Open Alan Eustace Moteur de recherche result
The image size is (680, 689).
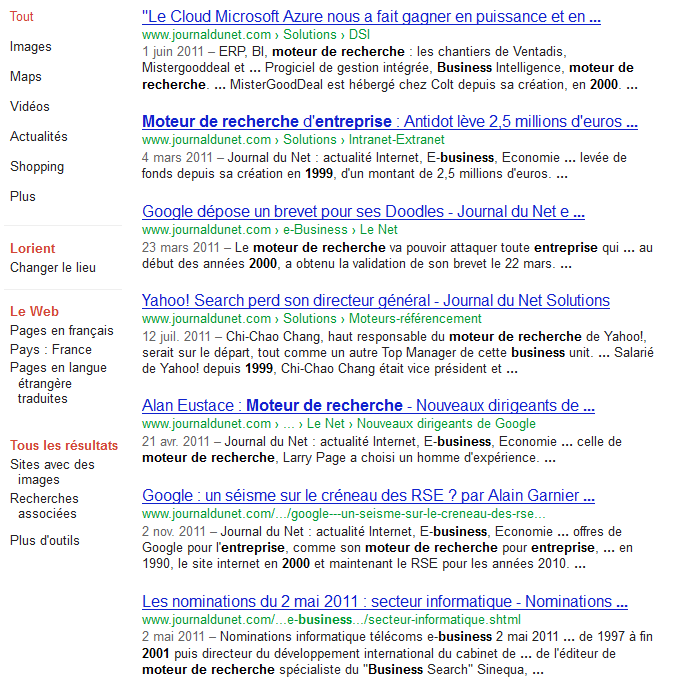pyautogui.click(x=368, y=406)
